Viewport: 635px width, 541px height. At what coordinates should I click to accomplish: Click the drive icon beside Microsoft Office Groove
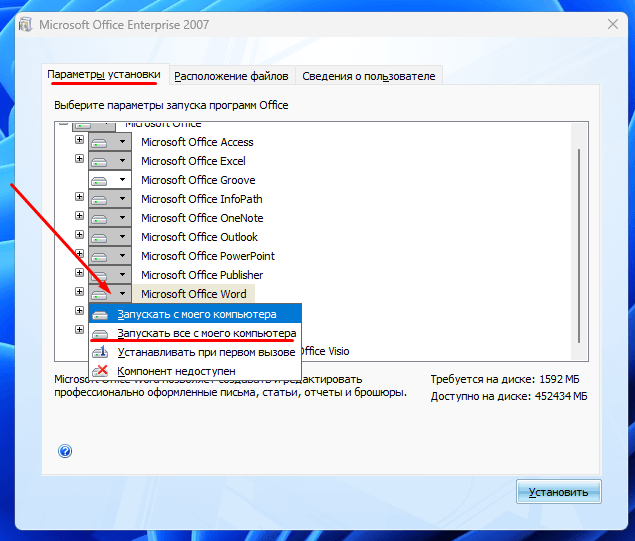99,181
